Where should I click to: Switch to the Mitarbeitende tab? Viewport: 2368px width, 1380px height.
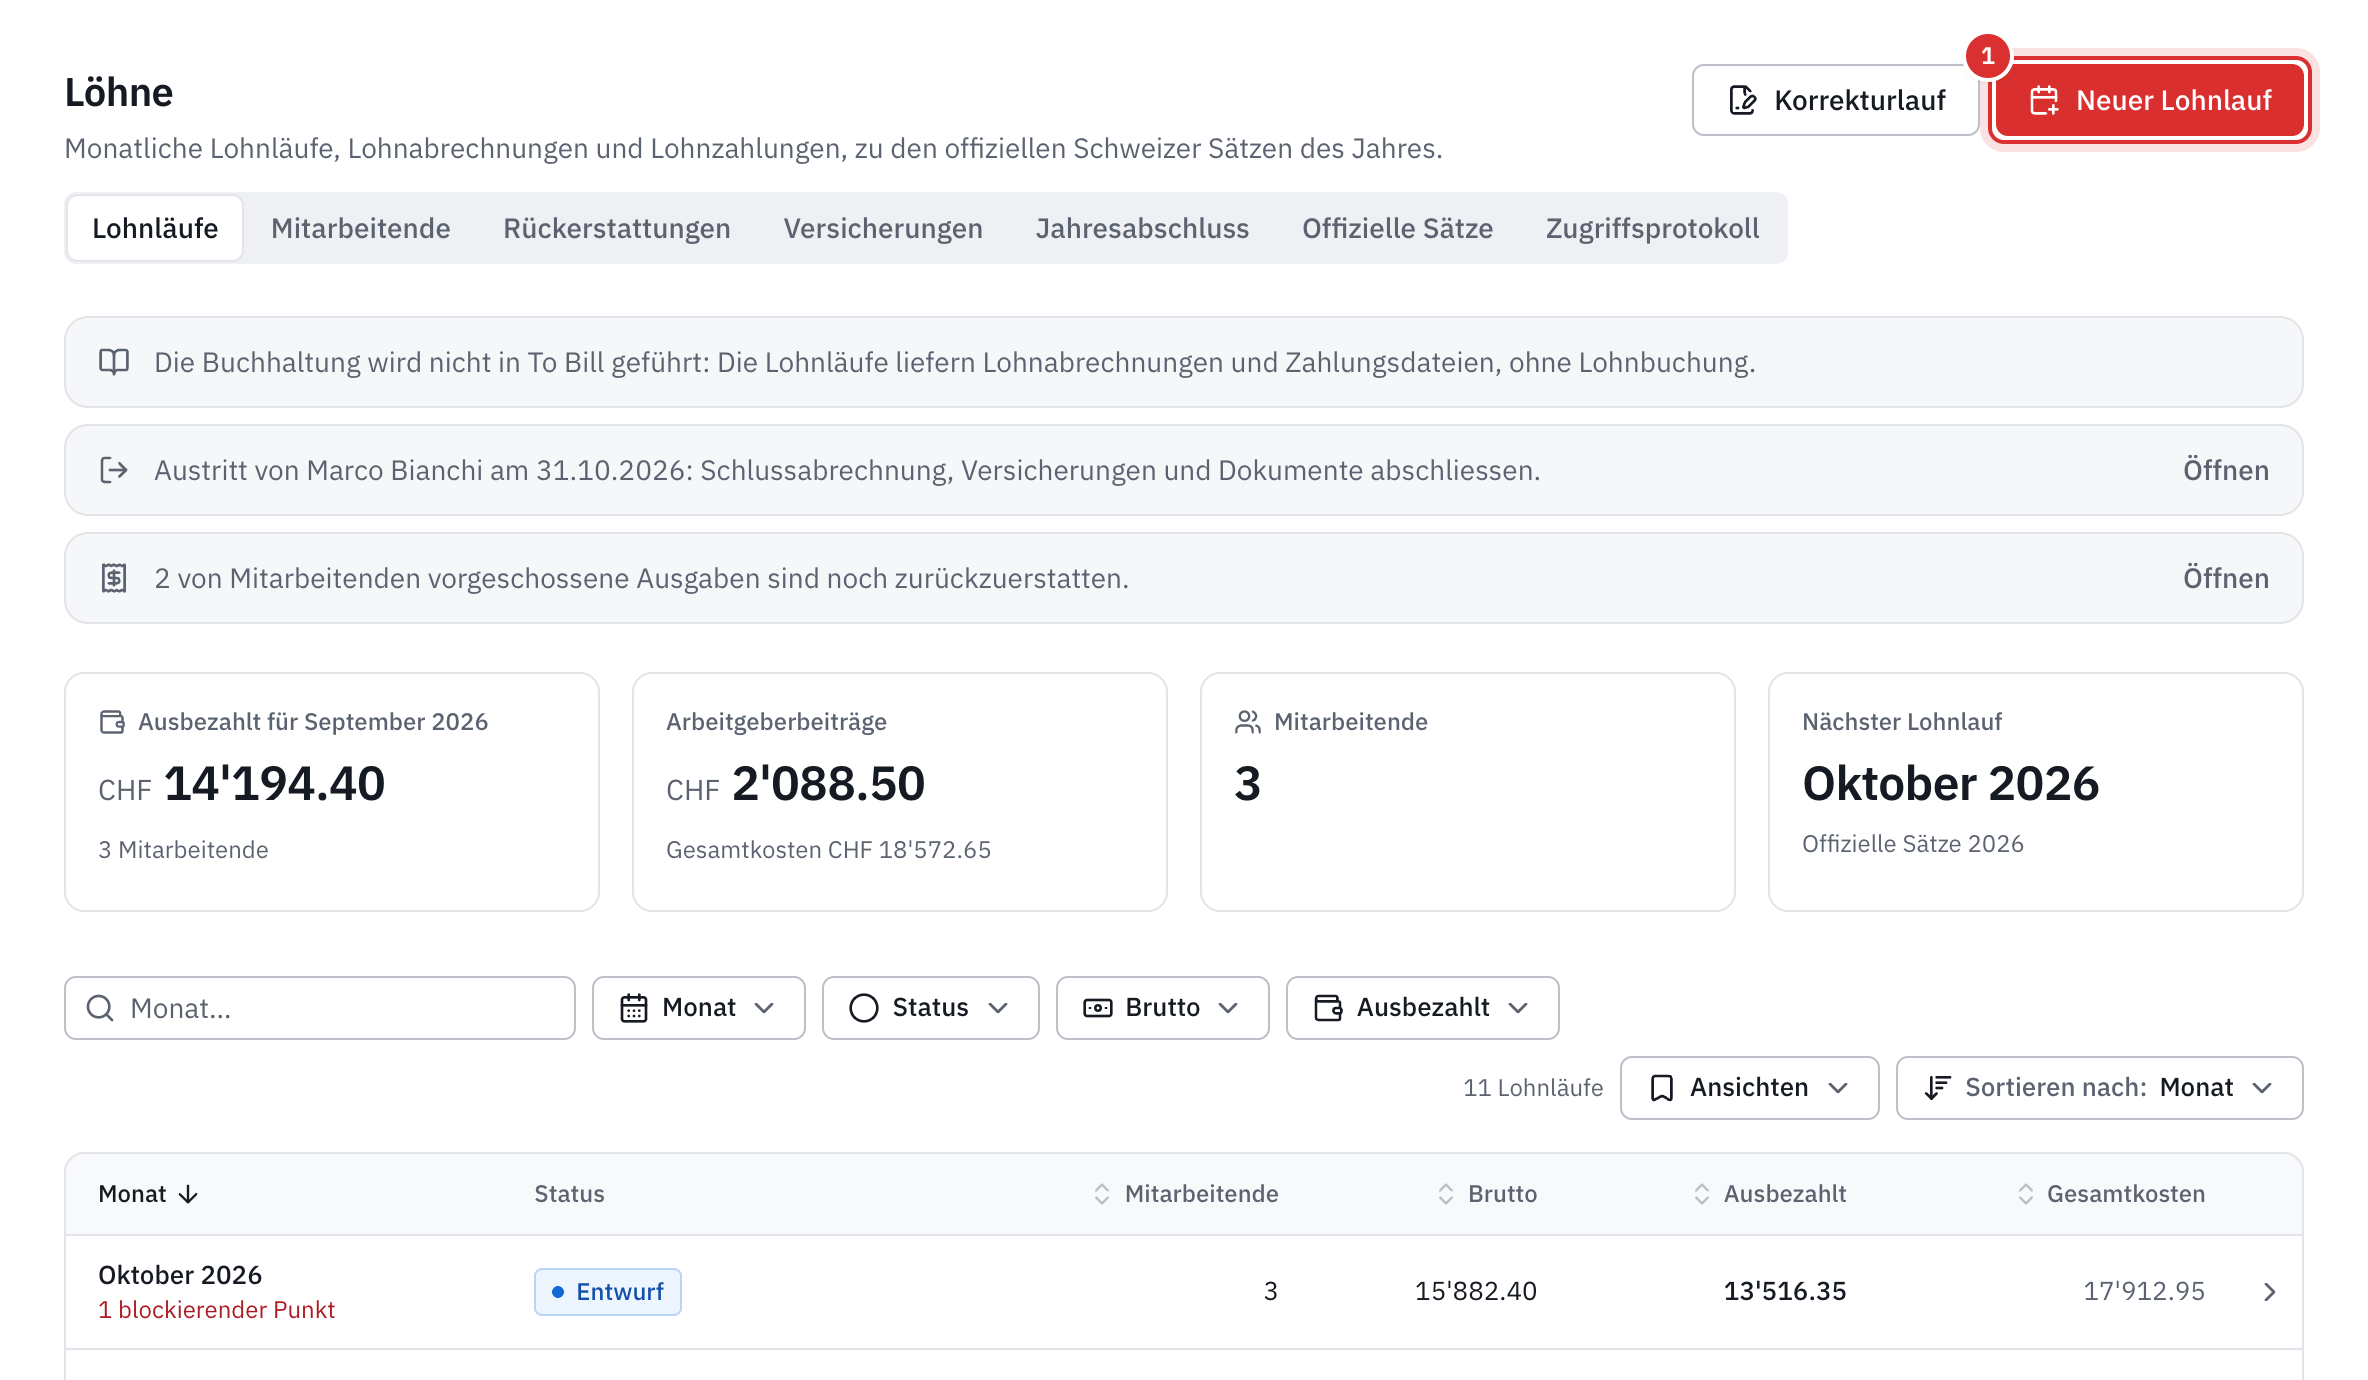point(360,228)
